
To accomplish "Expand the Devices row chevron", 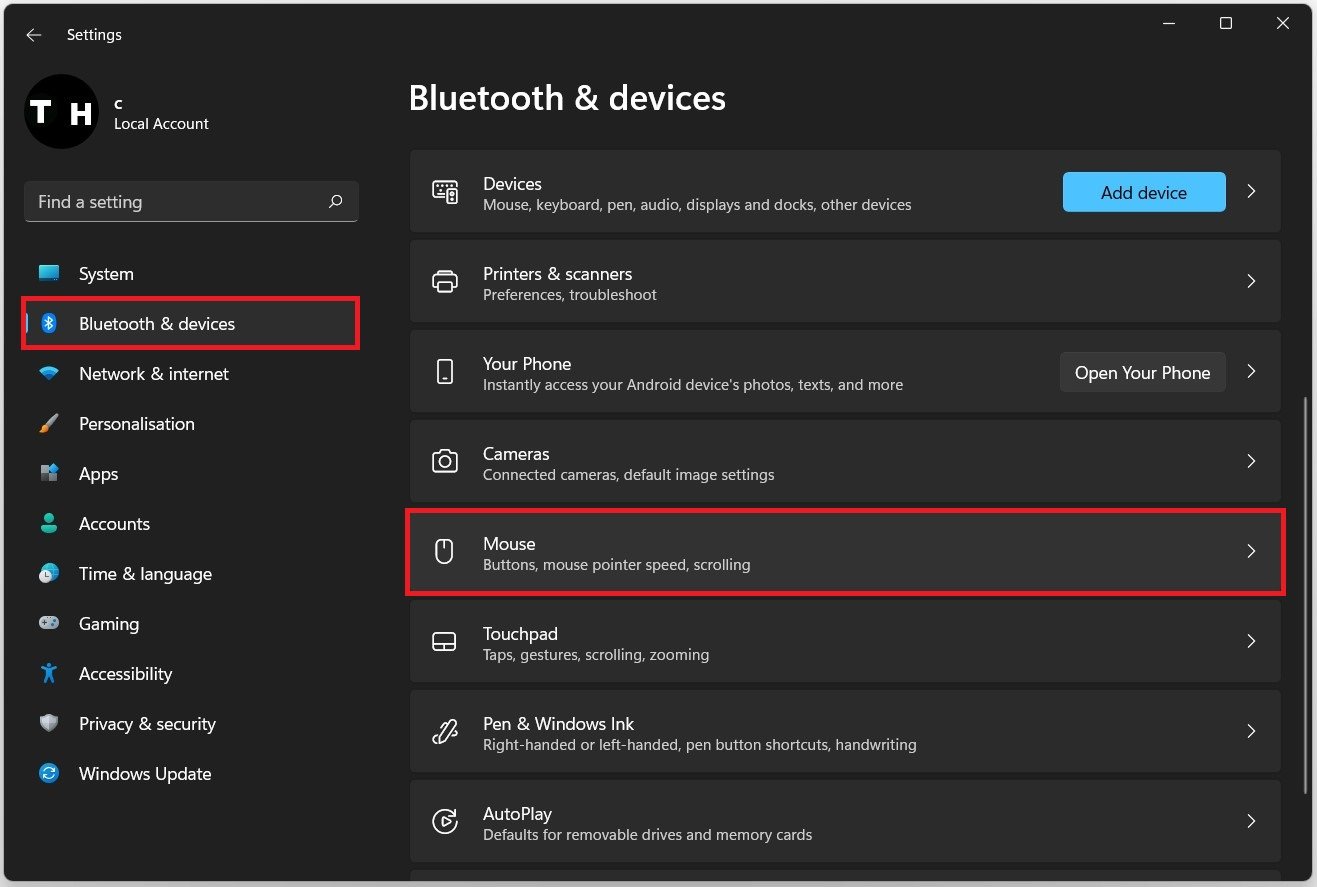I will coord(1251,191).
